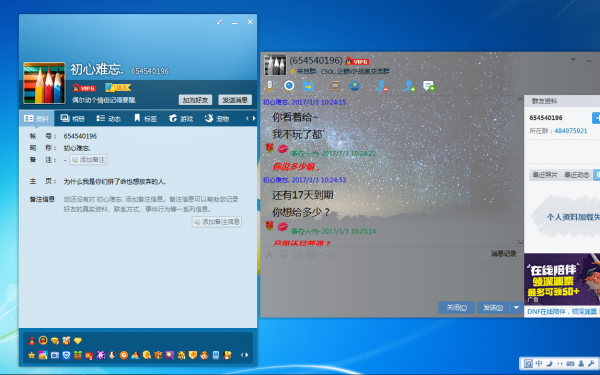Show next service icons with right arrow

247,355
